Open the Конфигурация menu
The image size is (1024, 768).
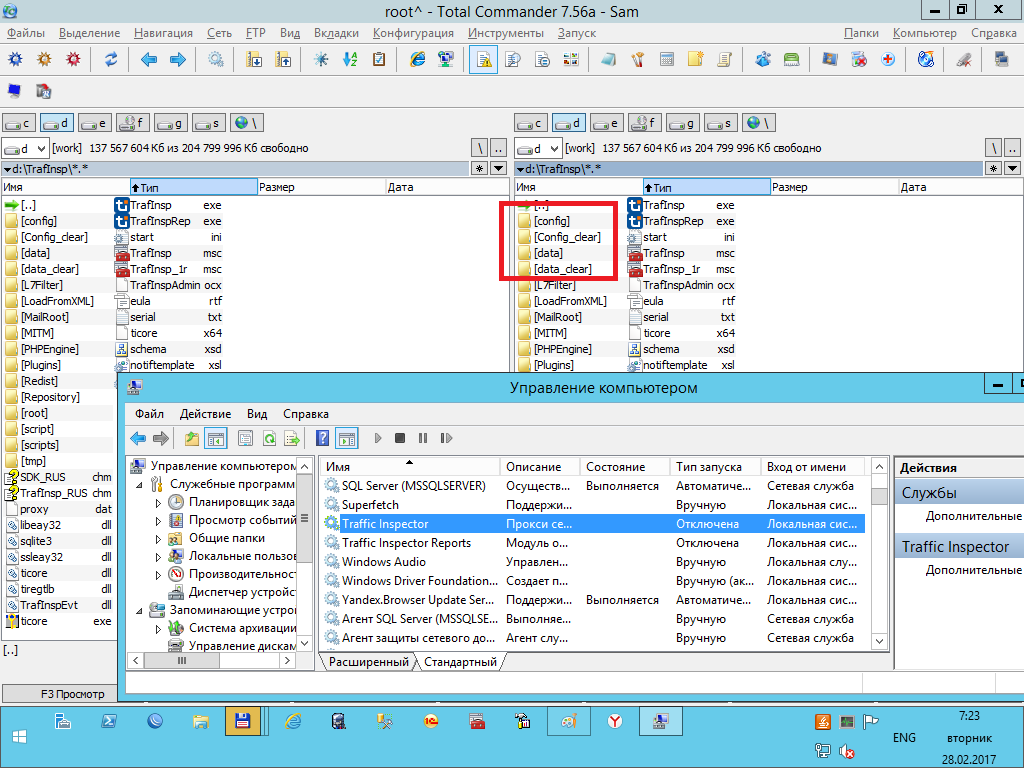pos(413,33)
